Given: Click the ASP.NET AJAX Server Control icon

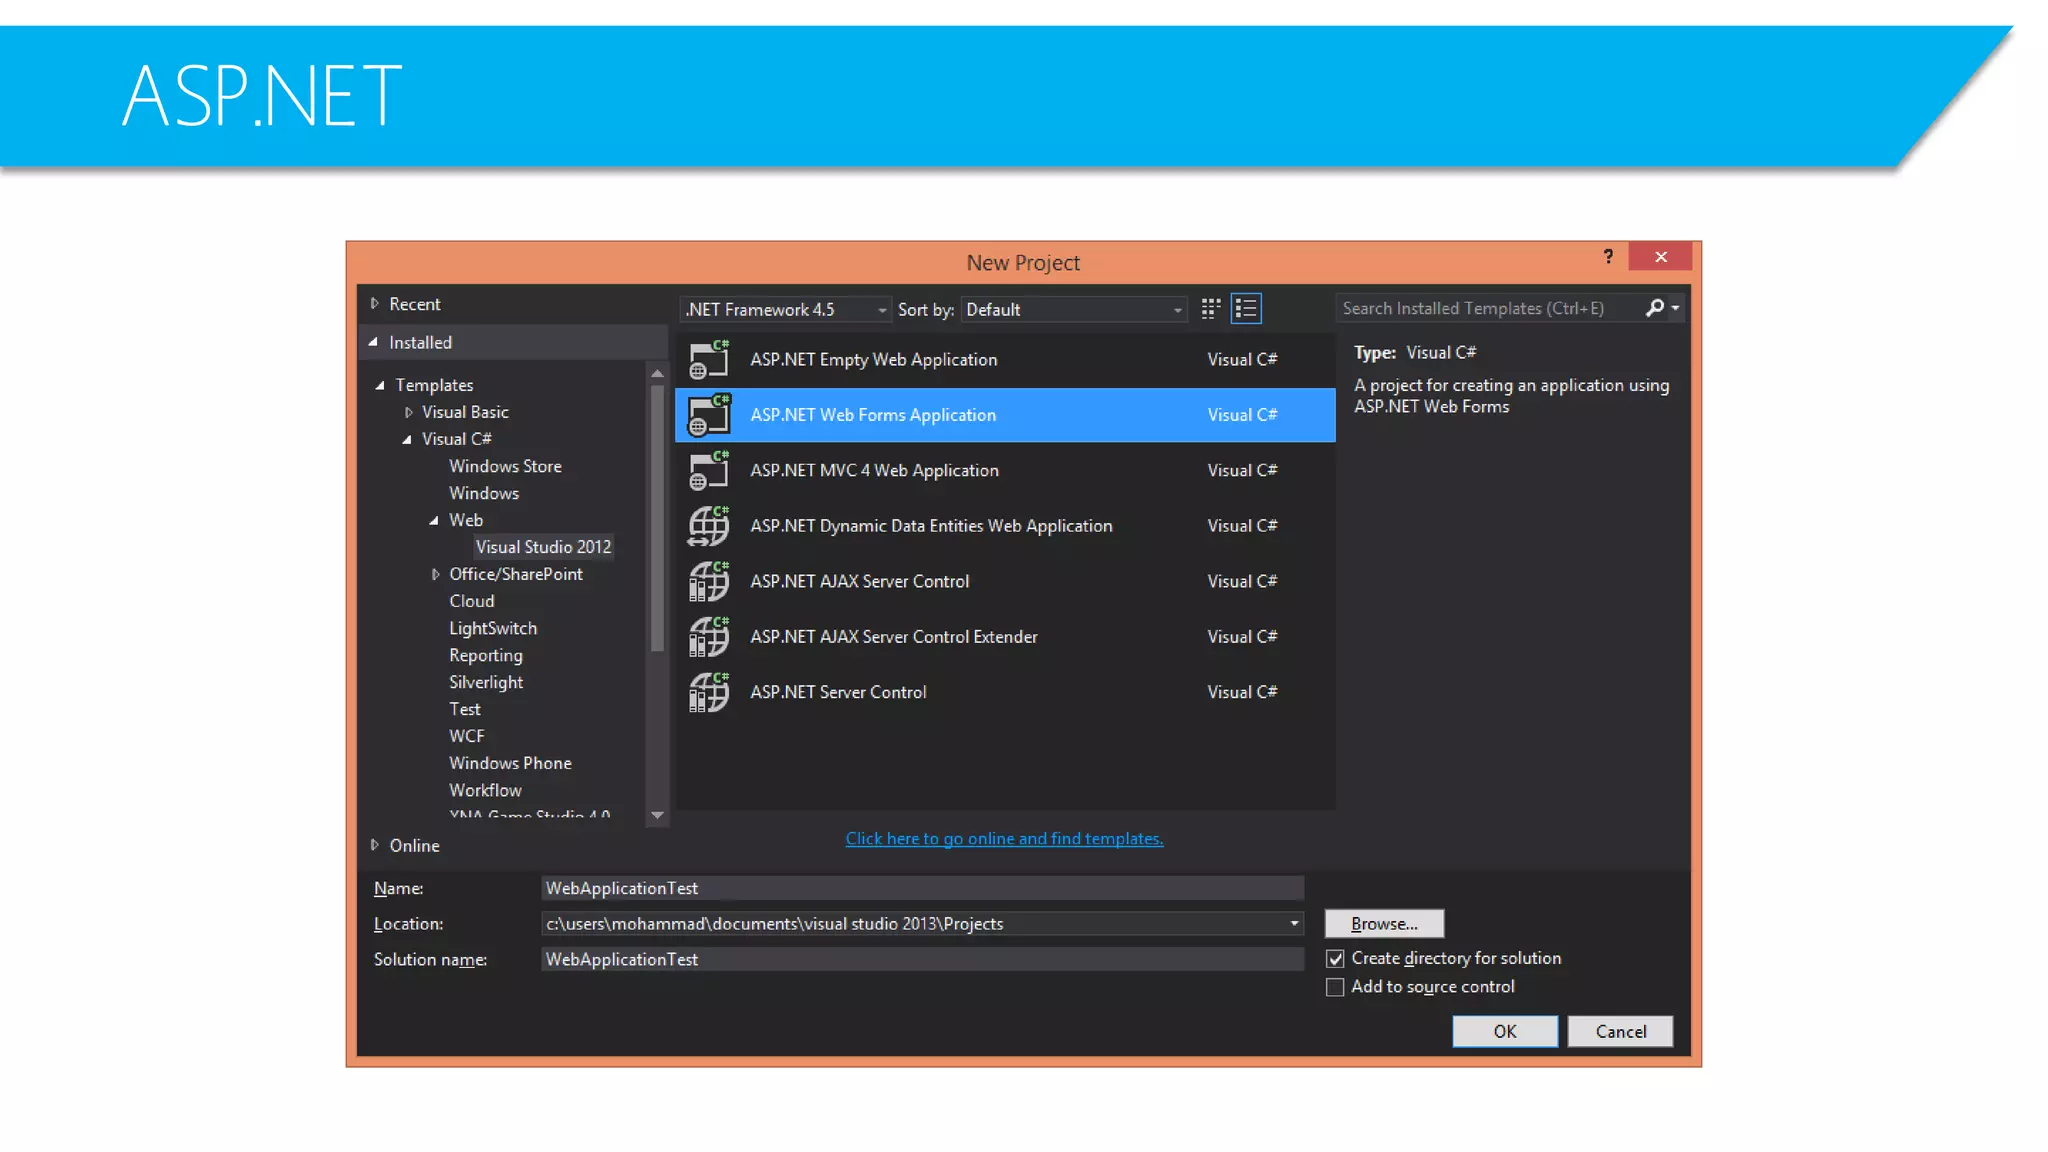Looking at the screenshot, I should 709,581.
